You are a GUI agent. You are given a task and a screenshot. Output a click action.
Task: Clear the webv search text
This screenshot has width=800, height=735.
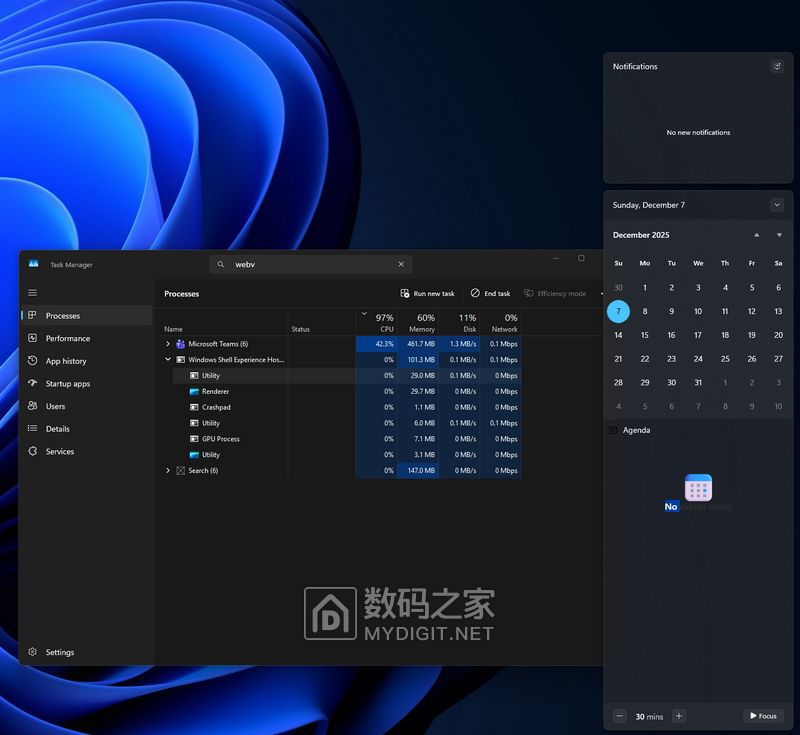pyautogui.click(x=401, y=264)
